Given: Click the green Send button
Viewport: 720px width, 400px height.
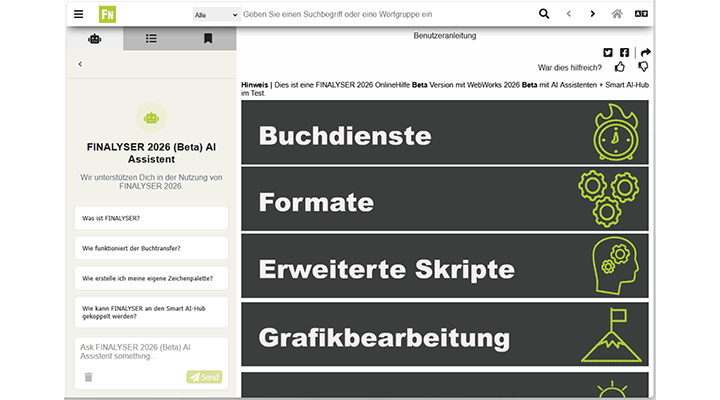Looking at the screenshot, I should click(x=204, y=377).
